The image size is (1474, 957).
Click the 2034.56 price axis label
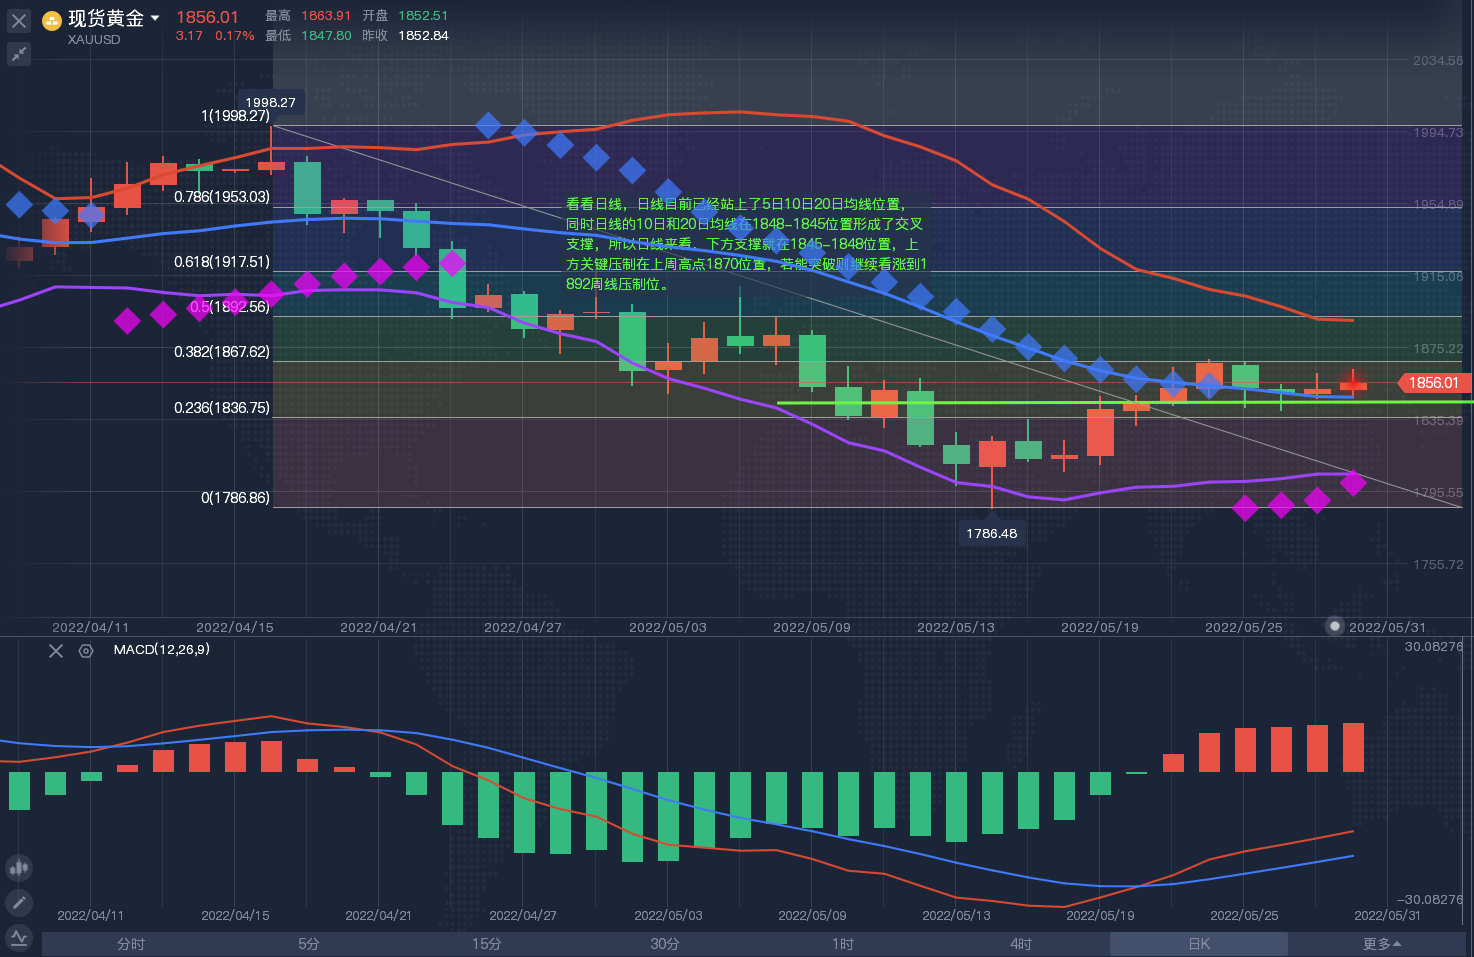tap(1438, 61)
